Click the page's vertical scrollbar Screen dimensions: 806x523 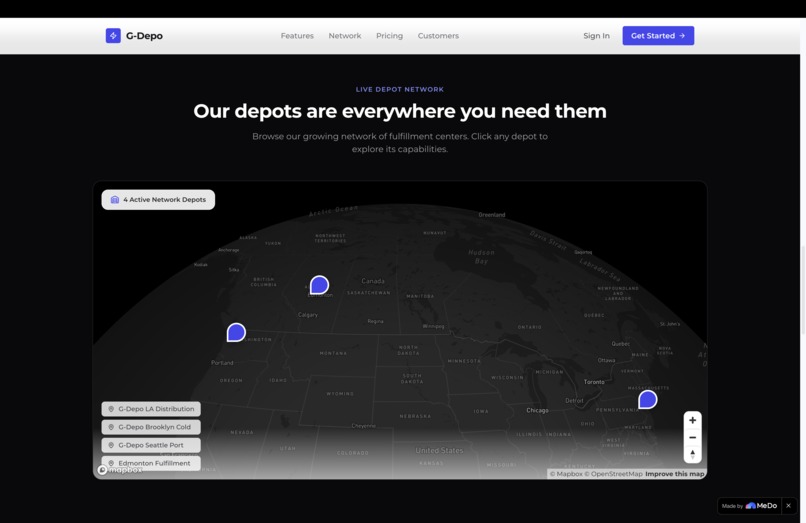[x=803, y=288]
